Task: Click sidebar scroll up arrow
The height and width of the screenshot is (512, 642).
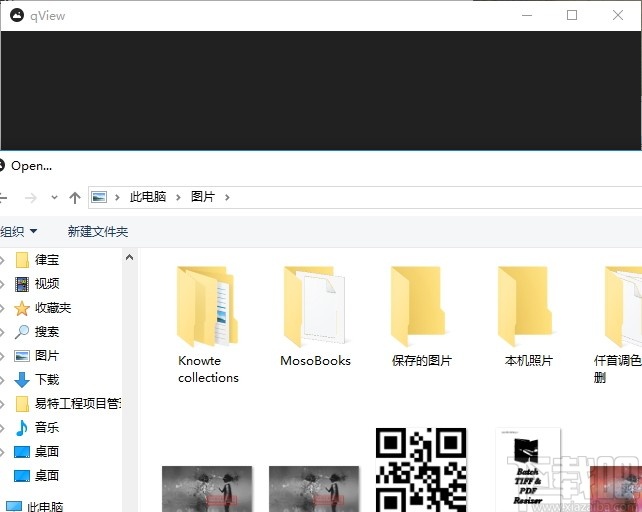Action: pyautogui.click(x=129, y=257)
